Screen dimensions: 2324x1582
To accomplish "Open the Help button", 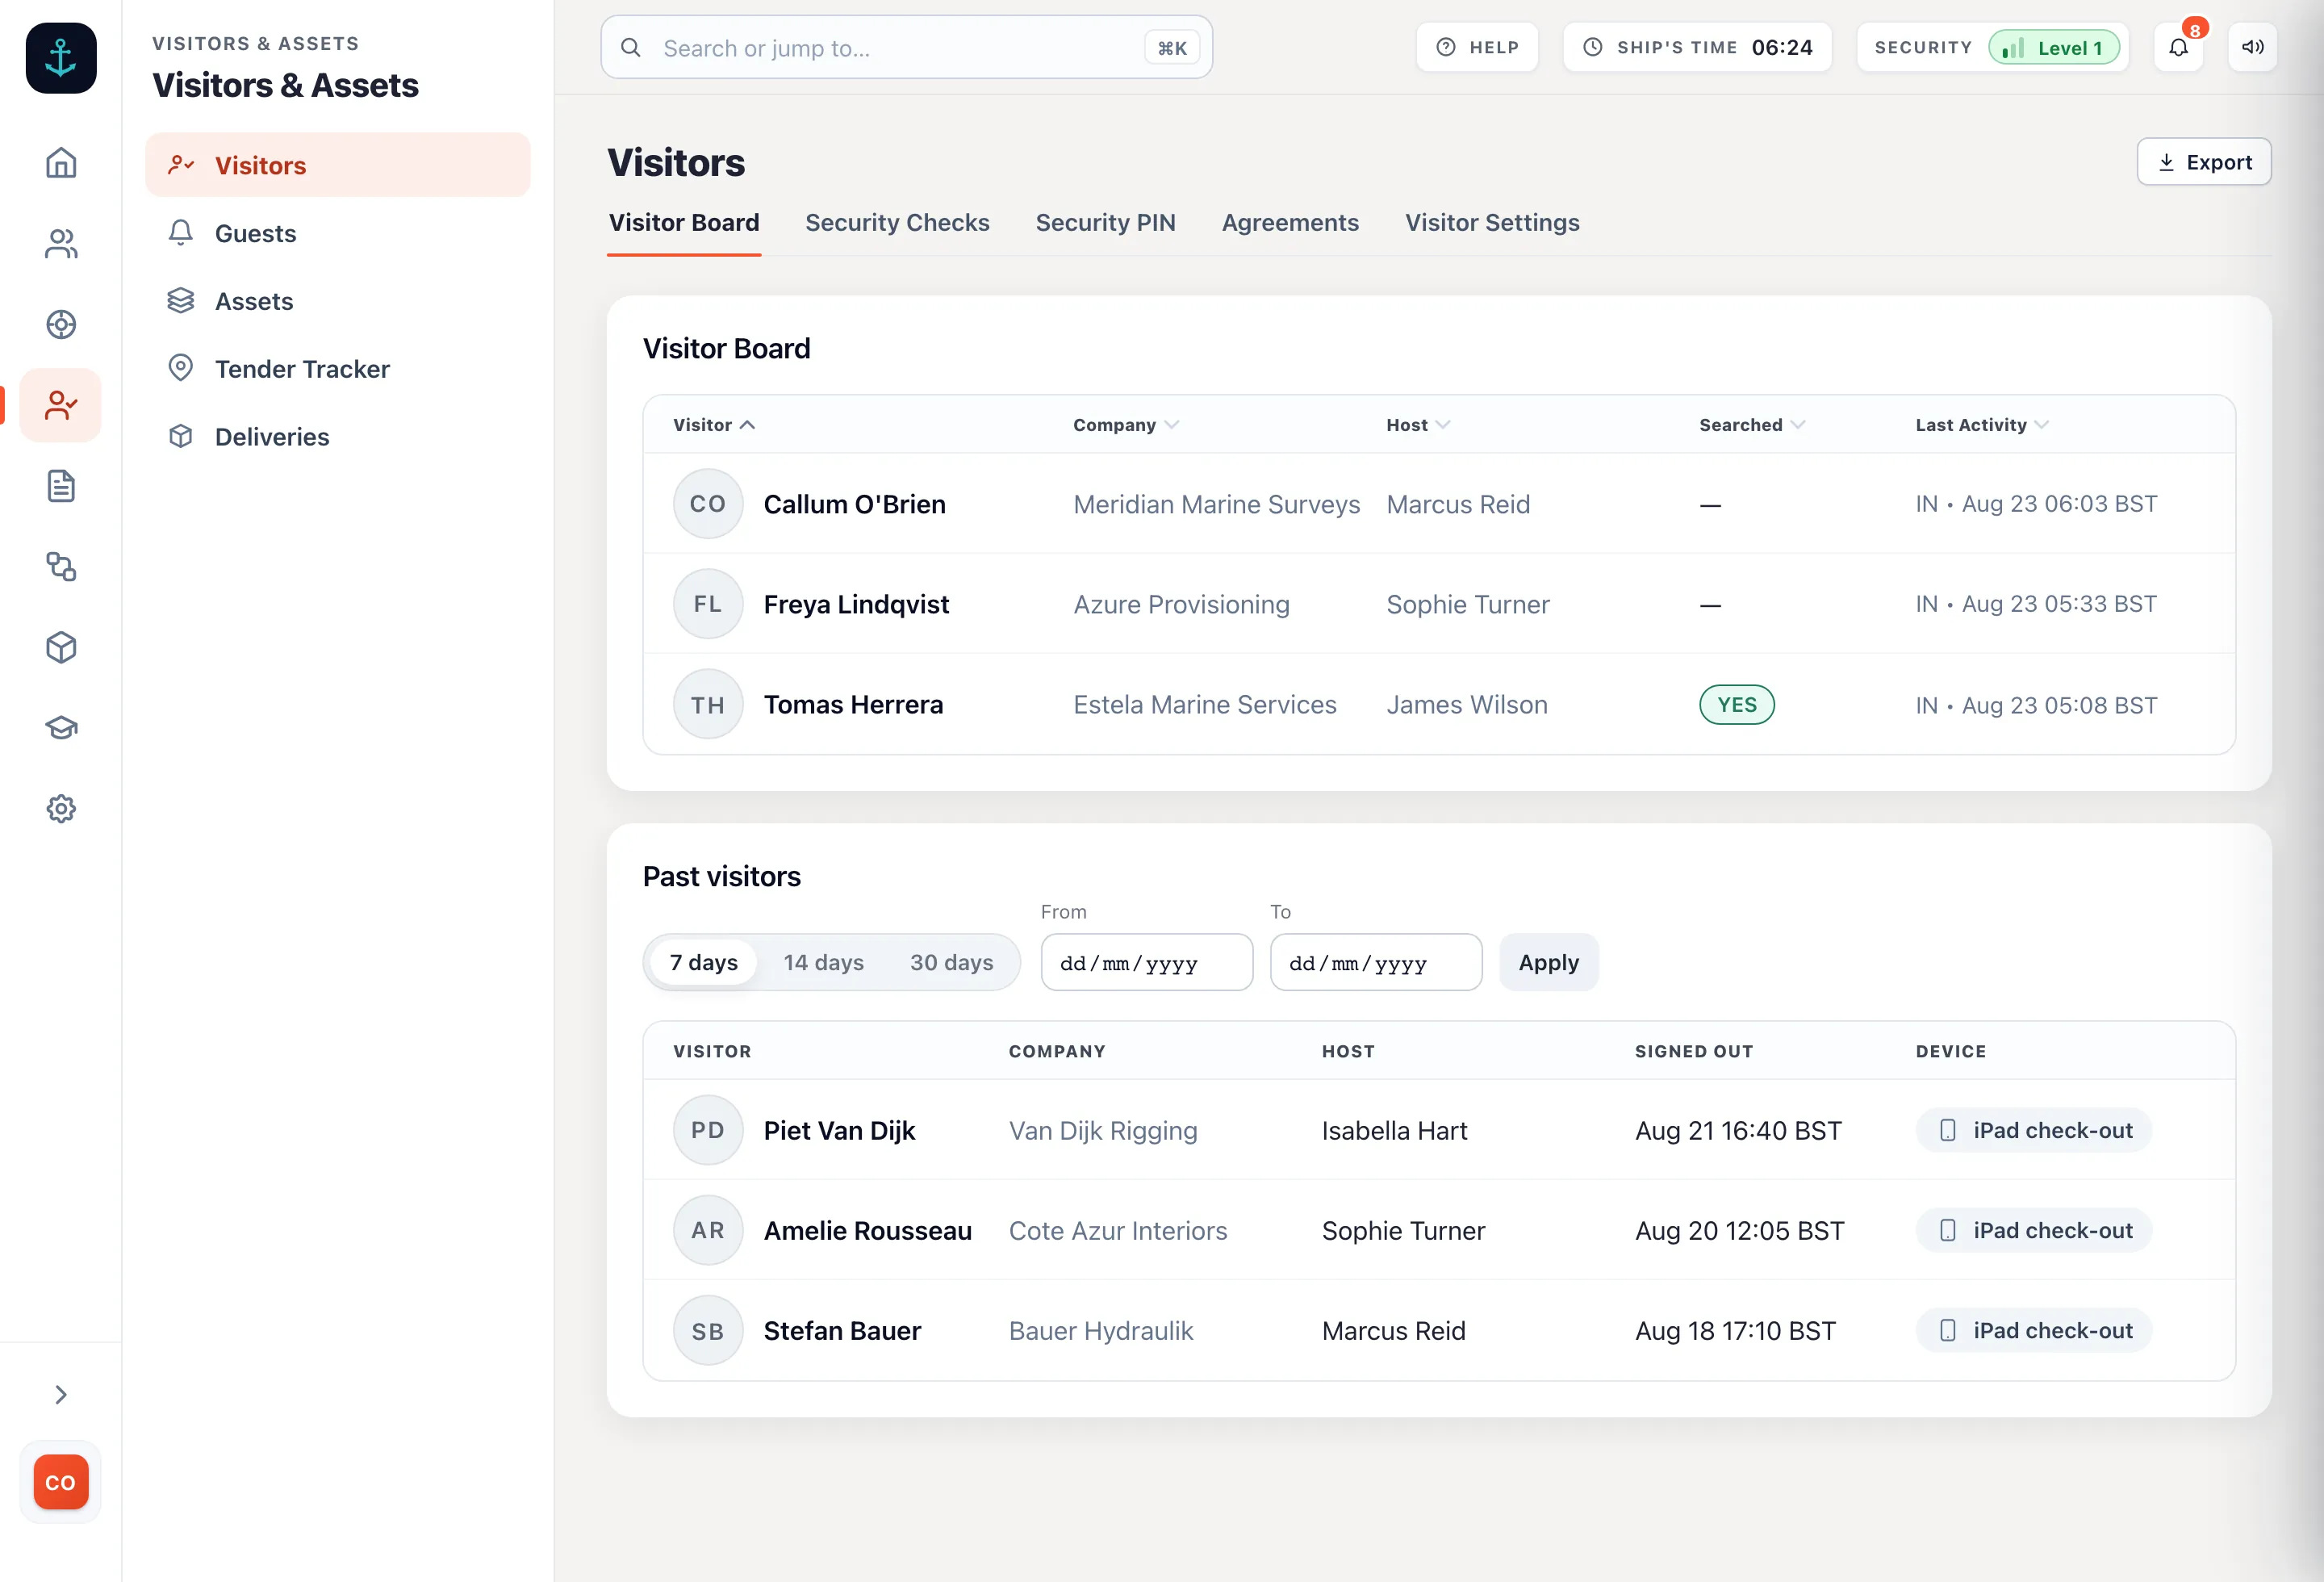I will [x=1477, y=47].
